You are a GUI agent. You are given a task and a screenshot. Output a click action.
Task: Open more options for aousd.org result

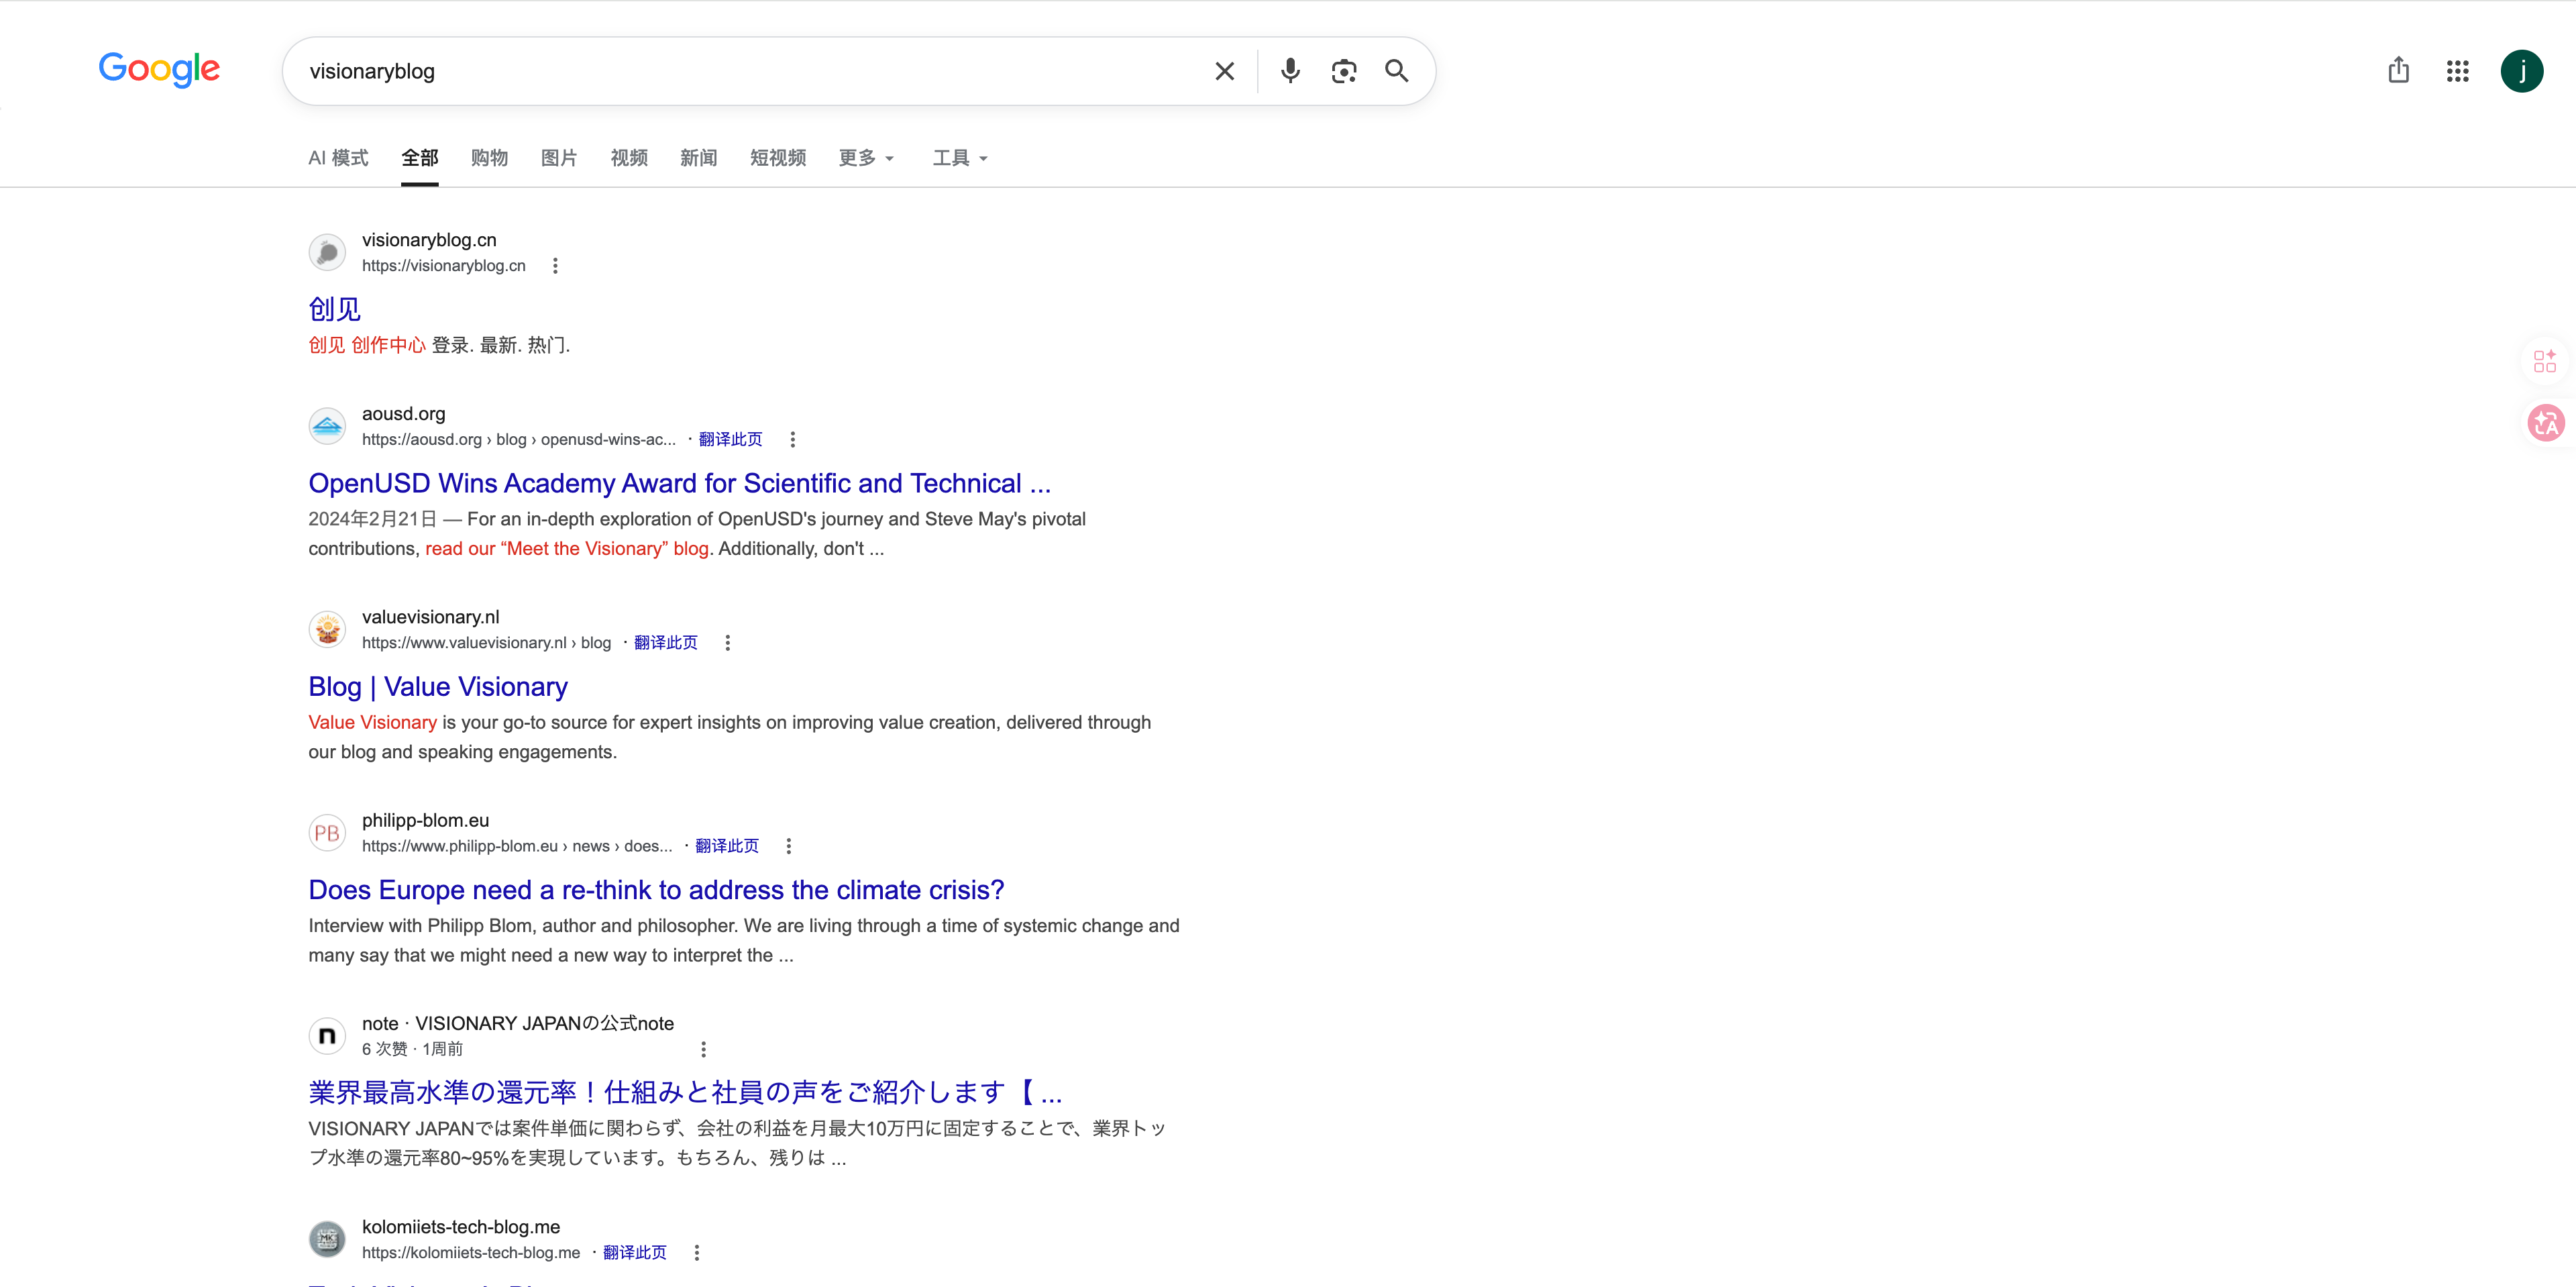793,440
